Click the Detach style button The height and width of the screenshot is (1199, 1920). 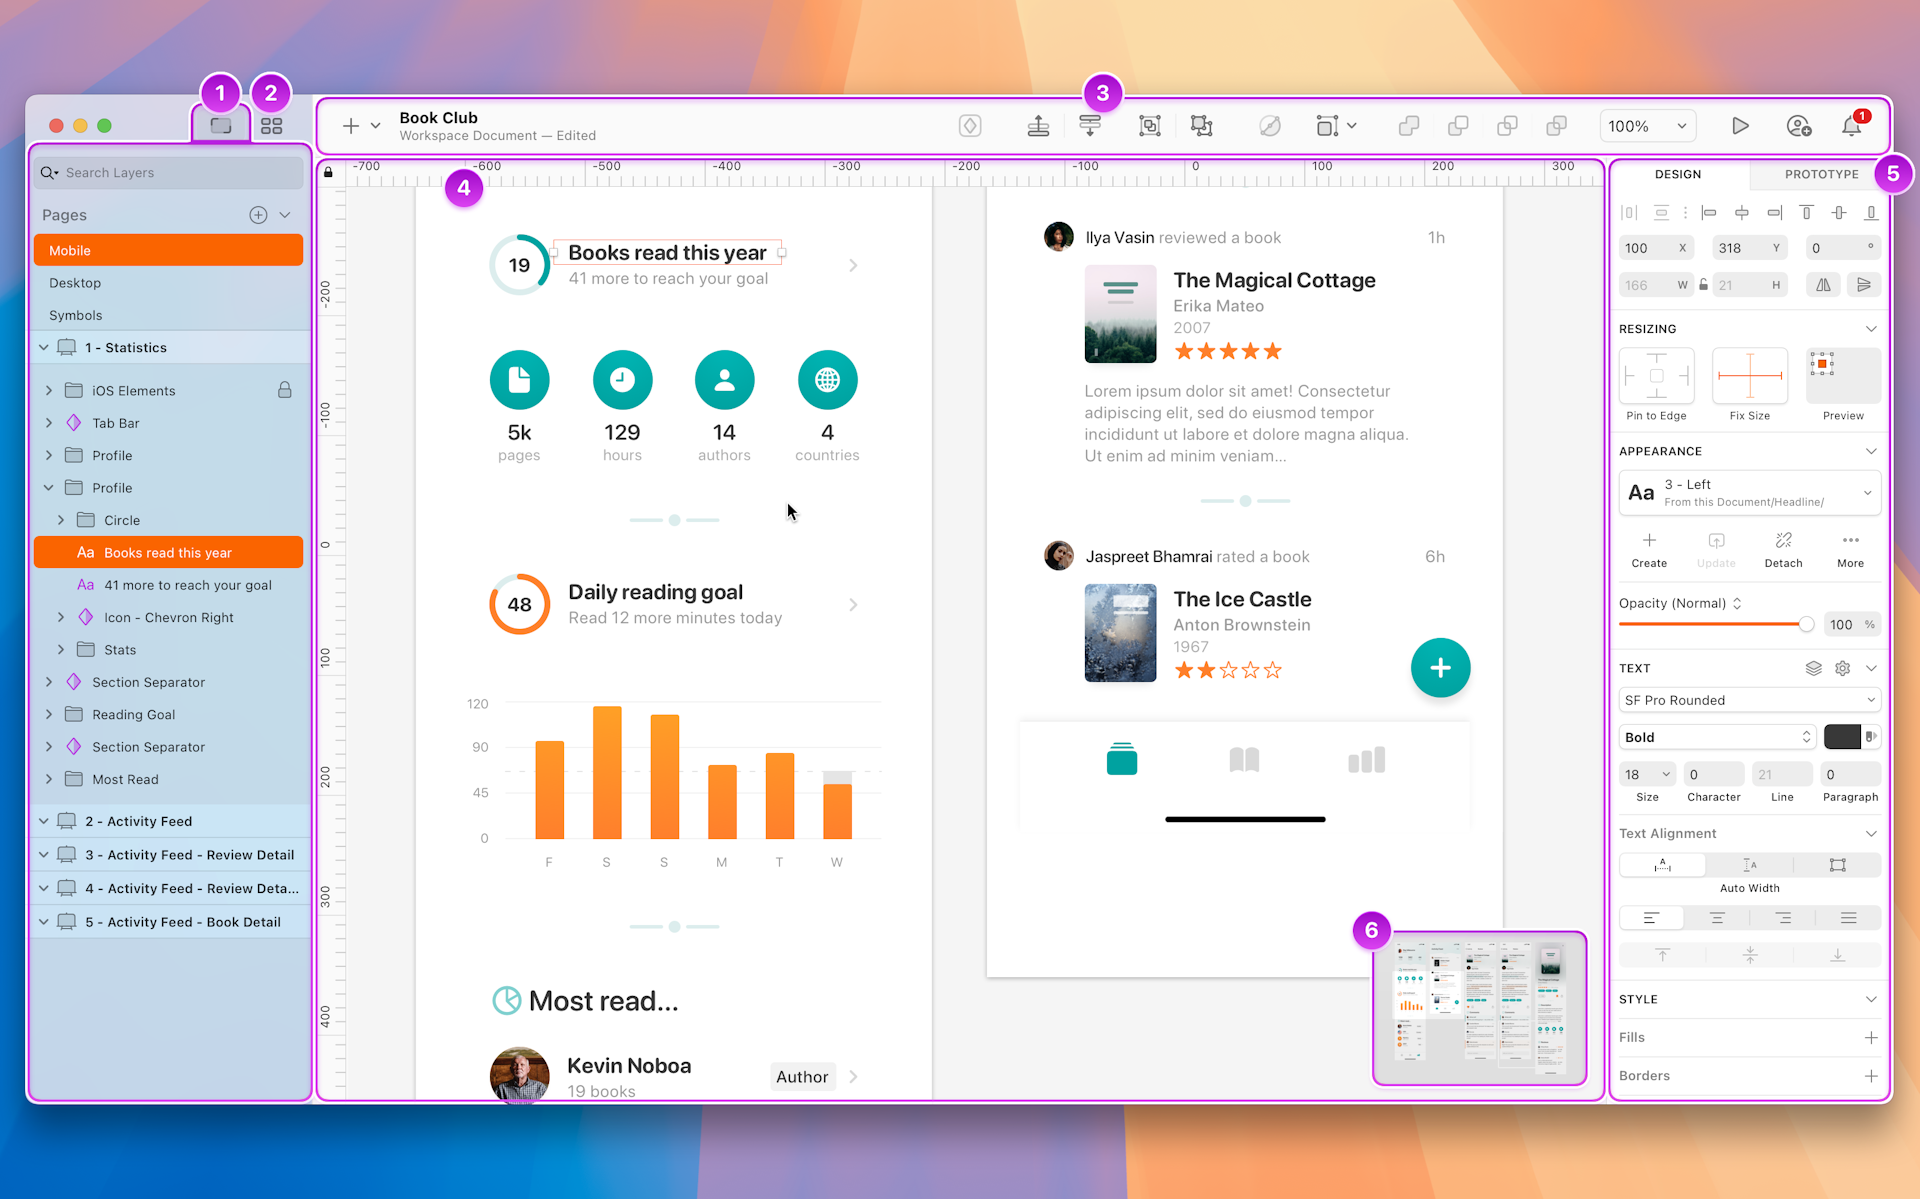[x=1783, y=550]
